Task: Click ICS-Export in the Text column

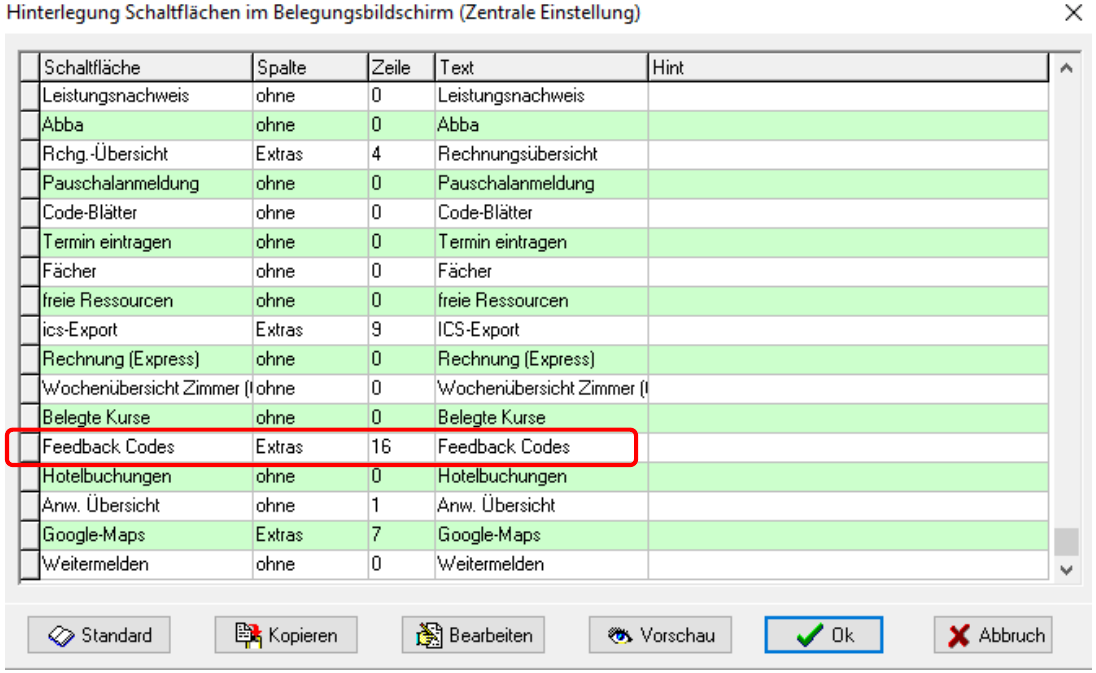Action: tap(541, 330)
